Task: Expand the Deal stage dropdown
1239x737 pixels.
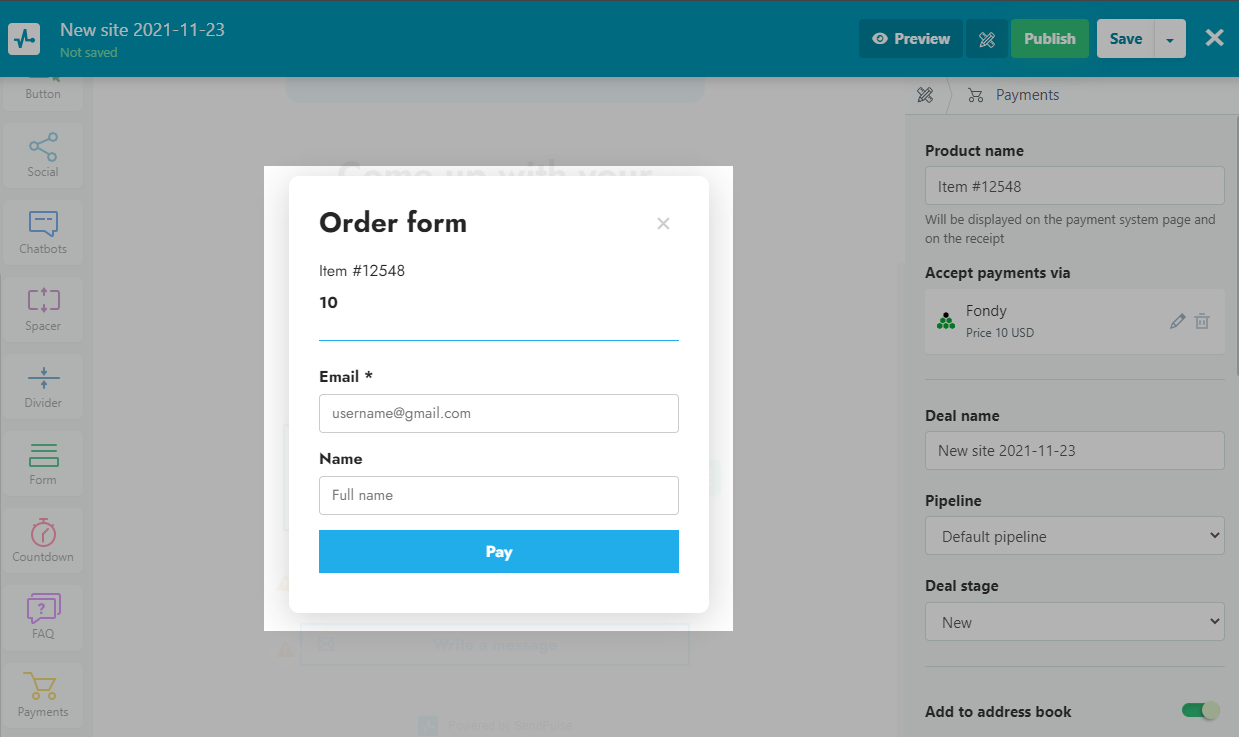Action: pyautogui.click(x=1074, y=622)
